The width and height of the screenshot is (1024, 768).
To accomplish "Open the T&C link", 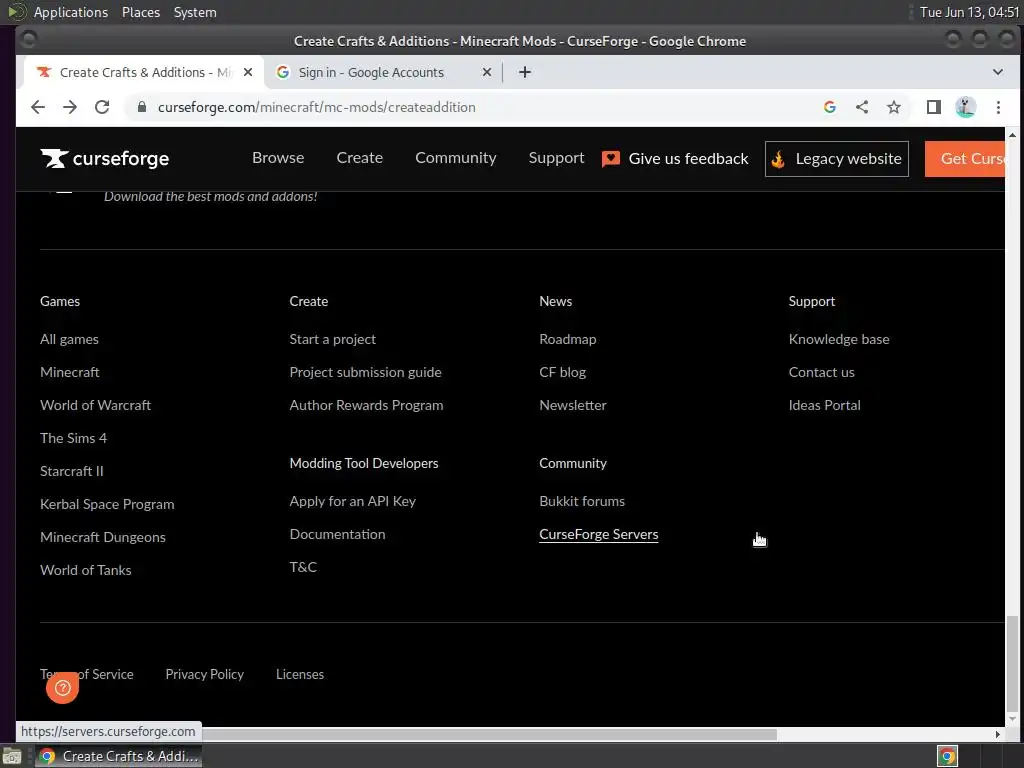I will pyautogui.click(x=303, y=568).
